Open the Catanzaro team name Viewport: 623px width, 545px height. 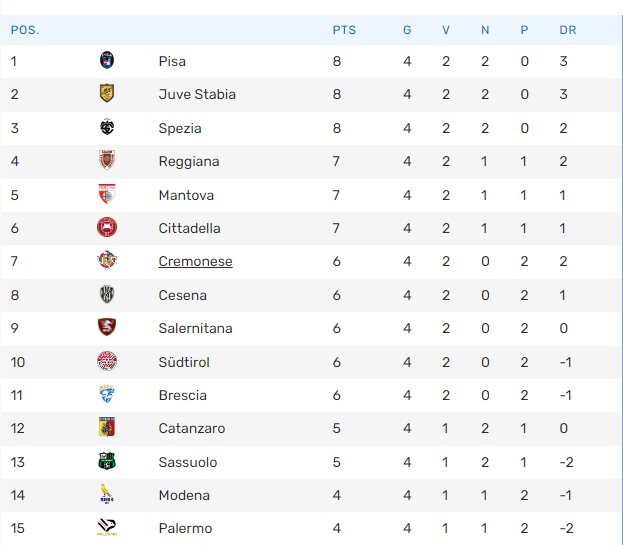pyautogui.click(x=192, y=428)
